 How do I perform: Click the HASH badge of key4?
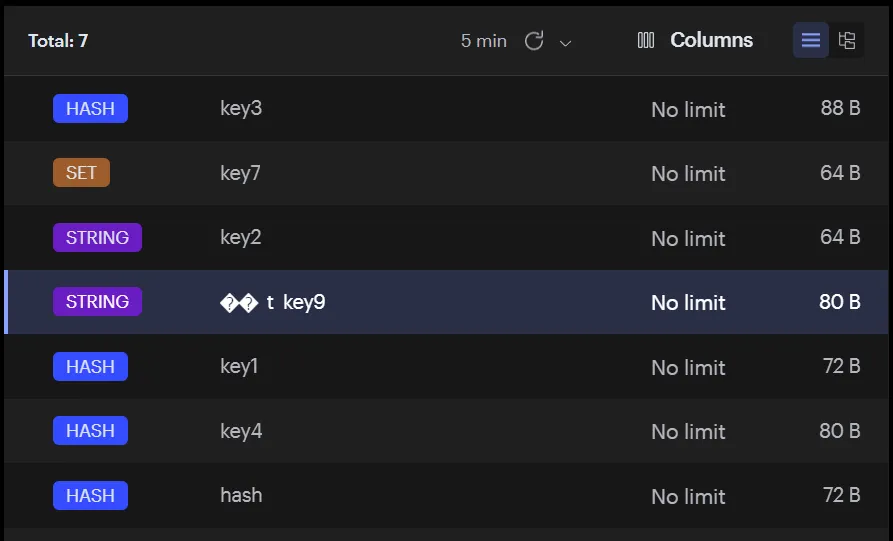pos(90,431)
